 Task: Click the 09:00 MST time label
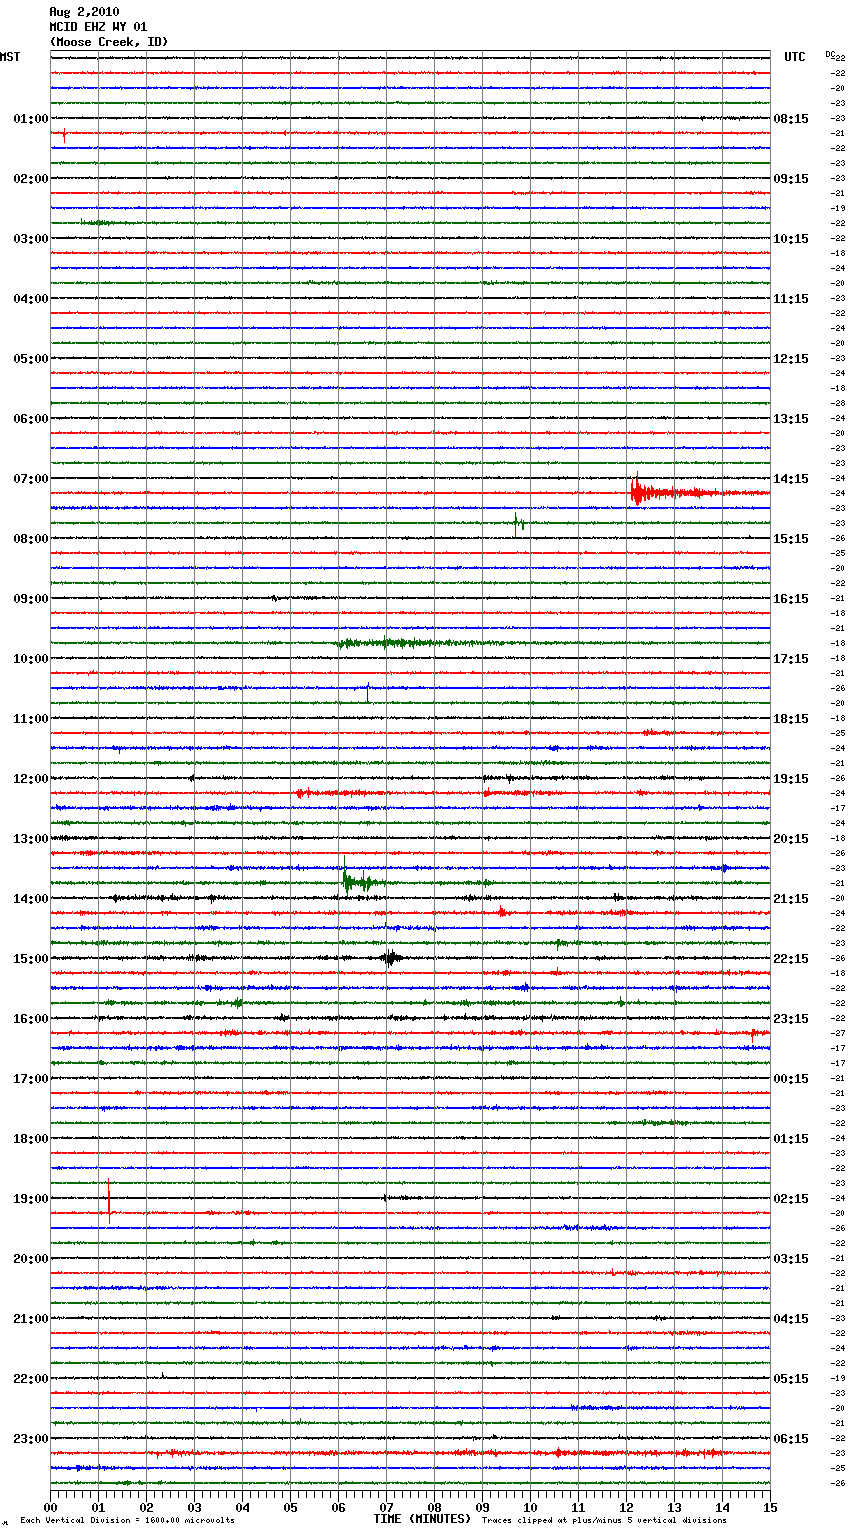(31, 599)
